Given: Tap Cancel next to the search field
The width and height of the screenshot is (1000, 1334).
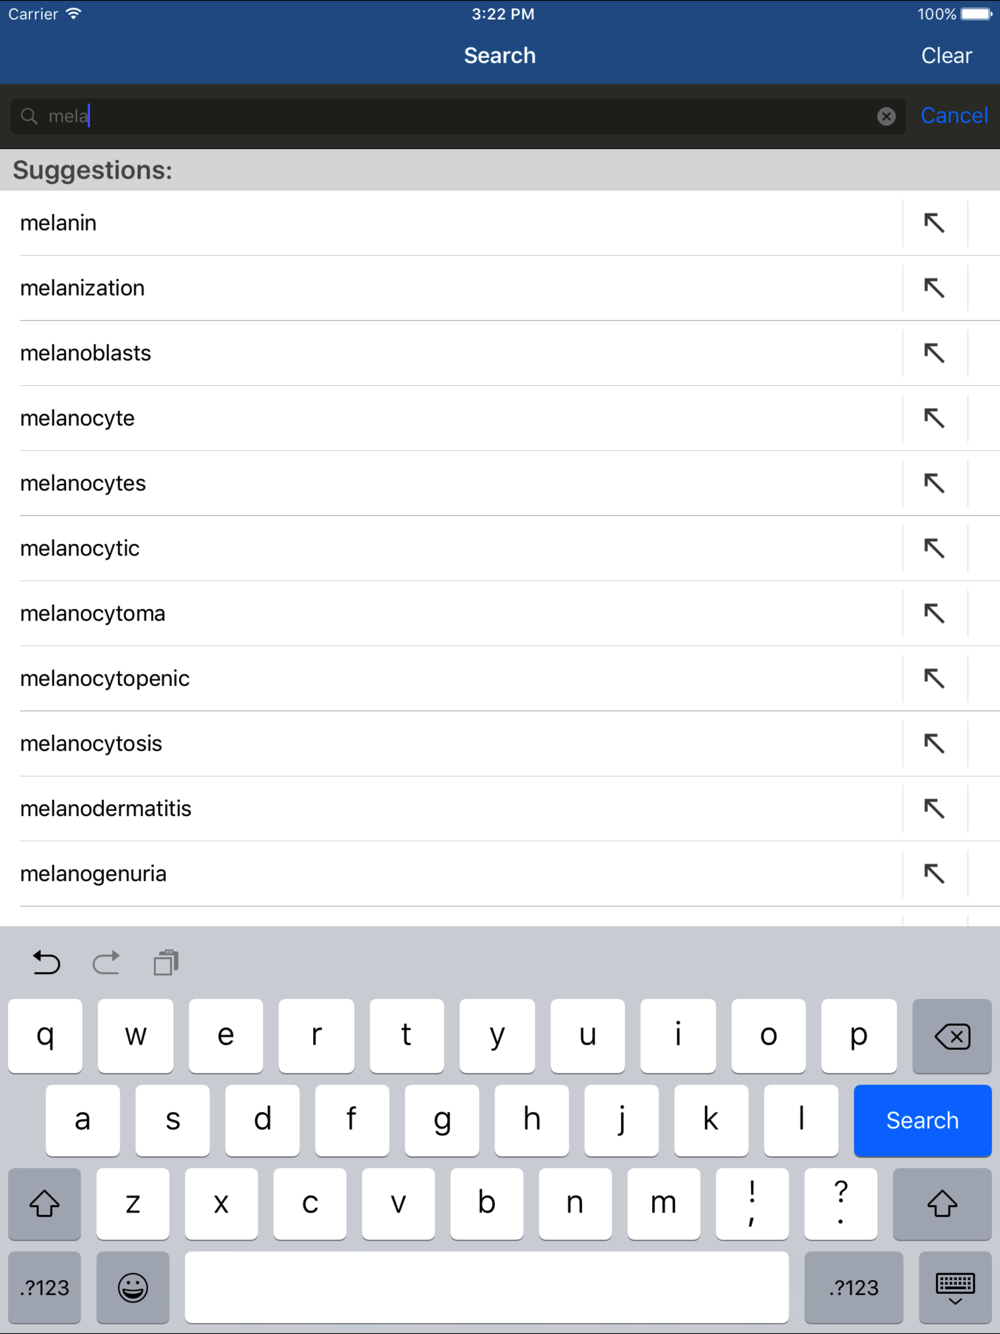Looking at the screenshot, I should 954,116.
